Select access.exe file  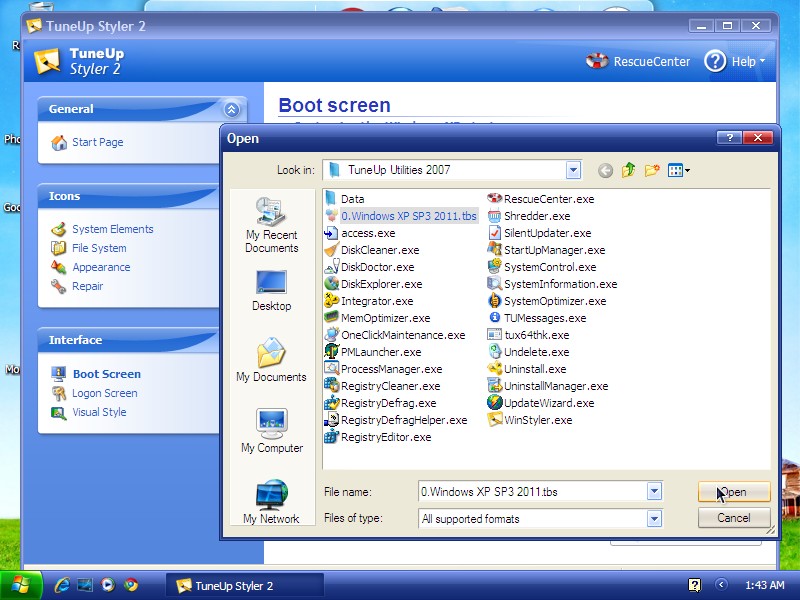360,233
